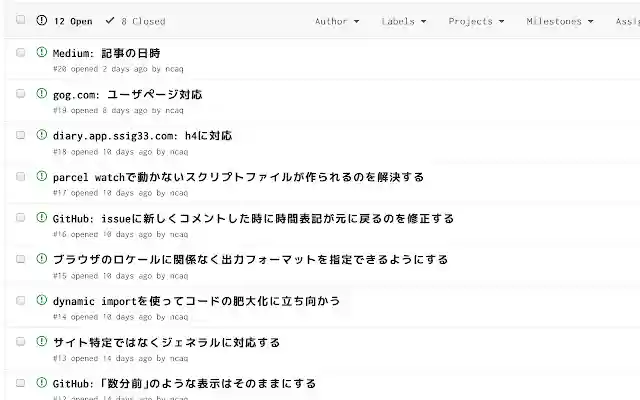Click the open status icon of 「数分前」 issue
Image resolution: width=640 pixels, height=400 pixels.
pyautogui.click(x=42, y=382)
